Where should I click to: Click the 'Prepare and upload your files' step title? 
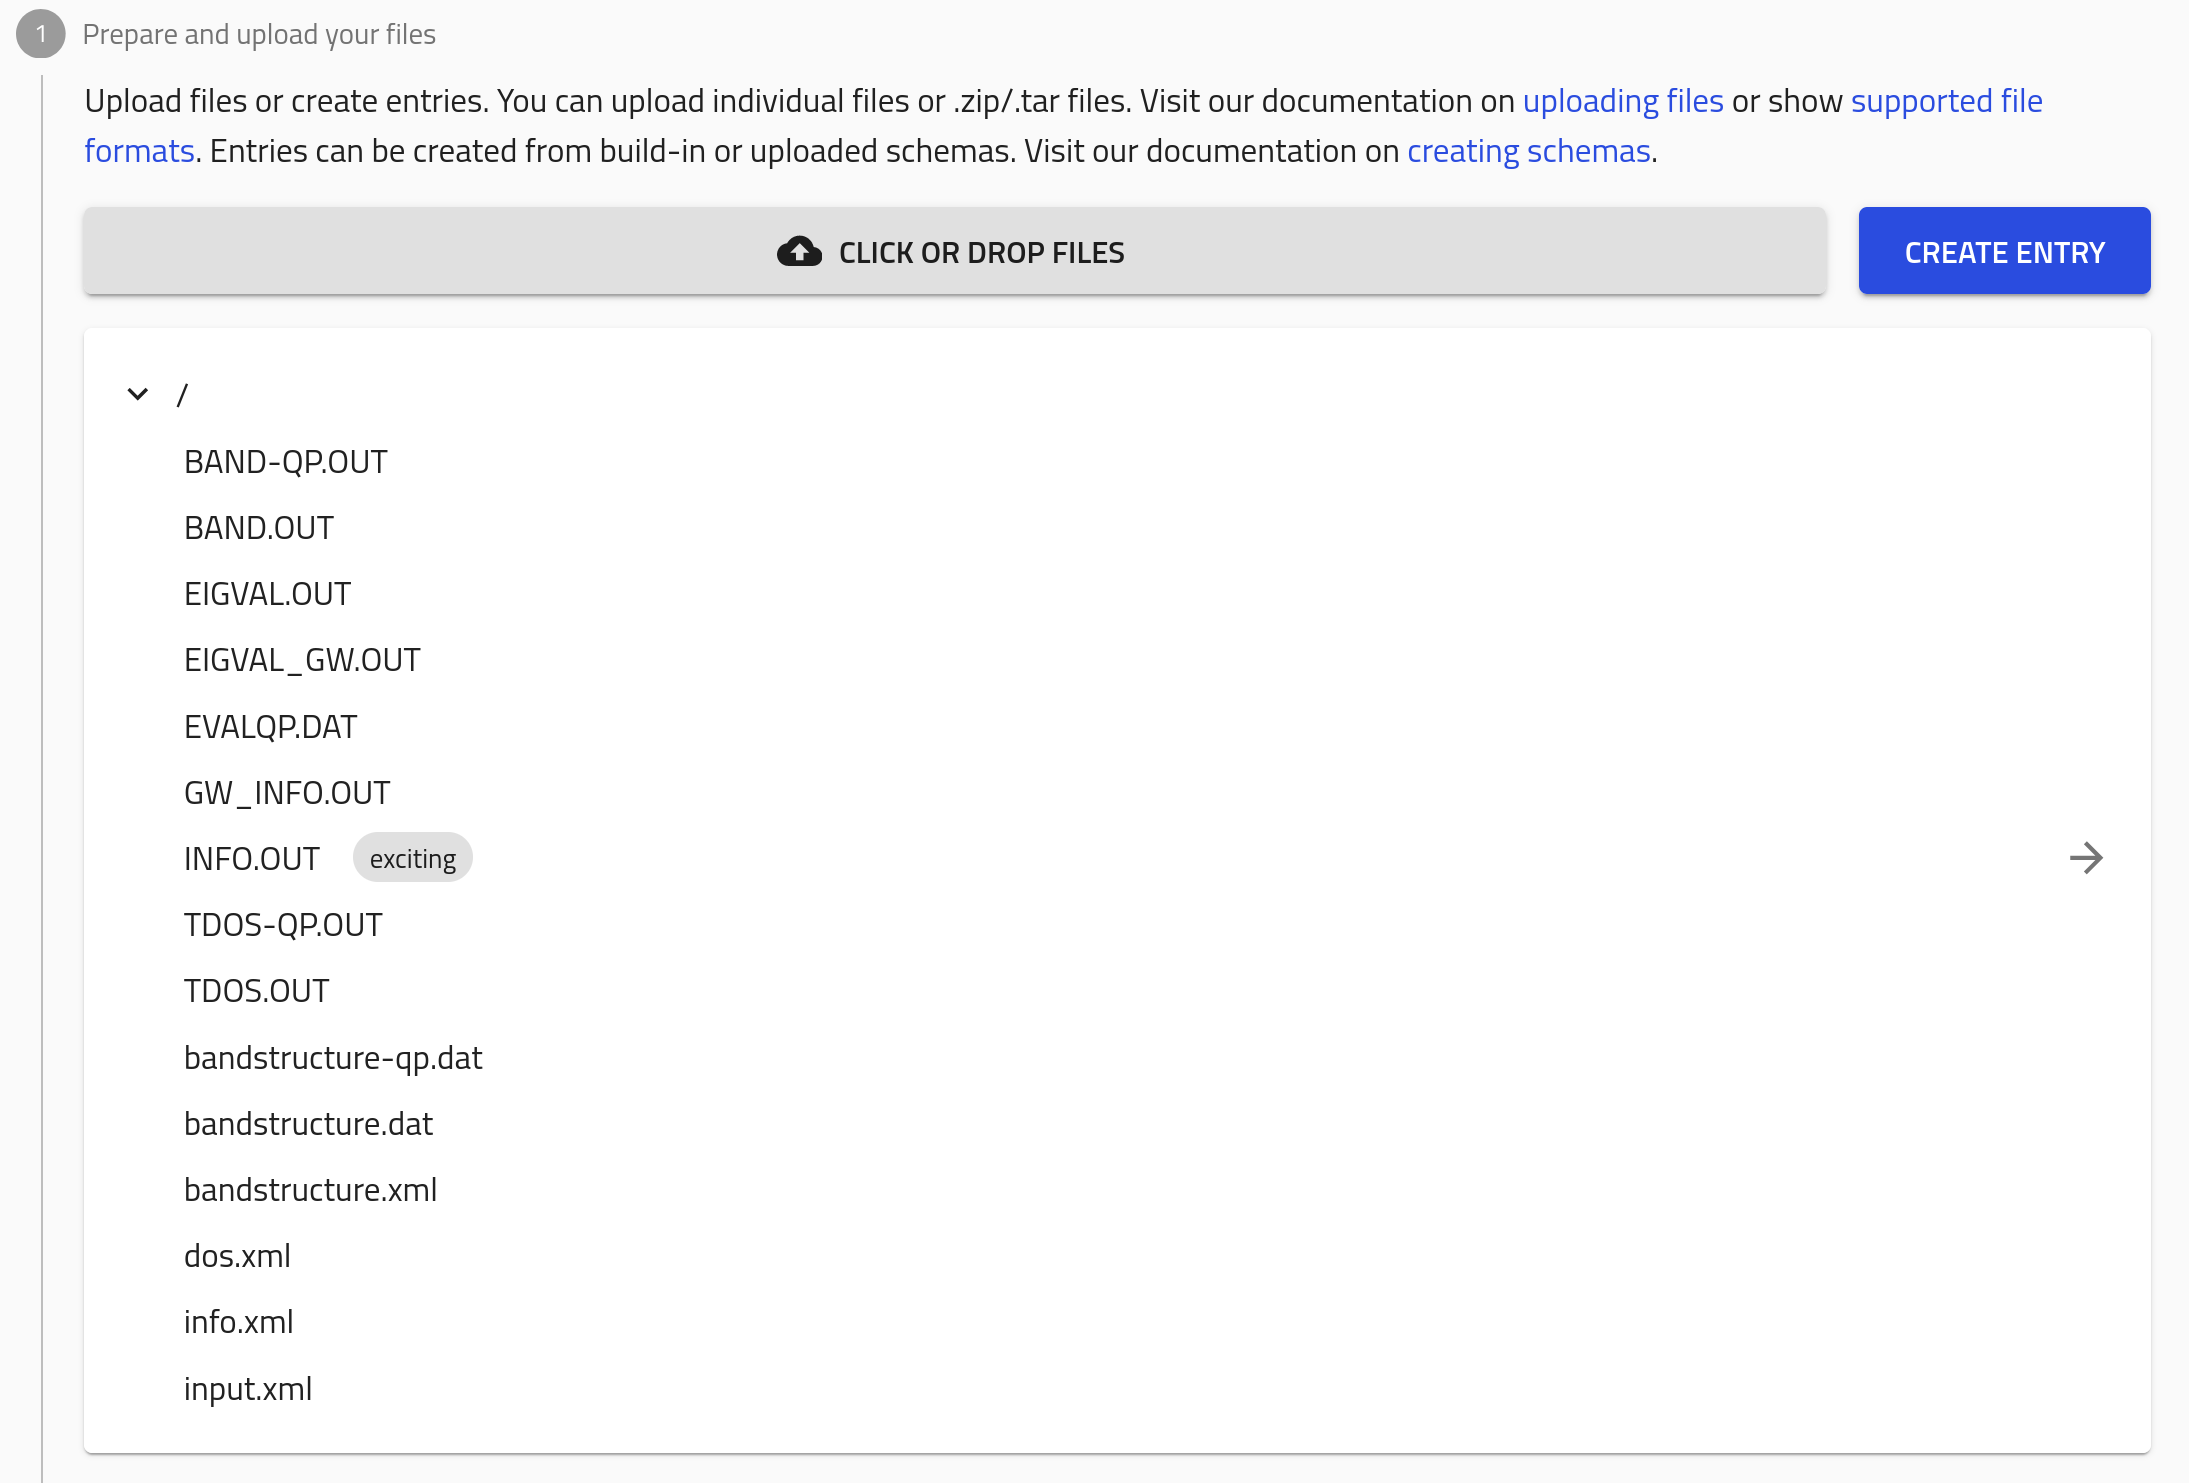[x=259, y=35]
